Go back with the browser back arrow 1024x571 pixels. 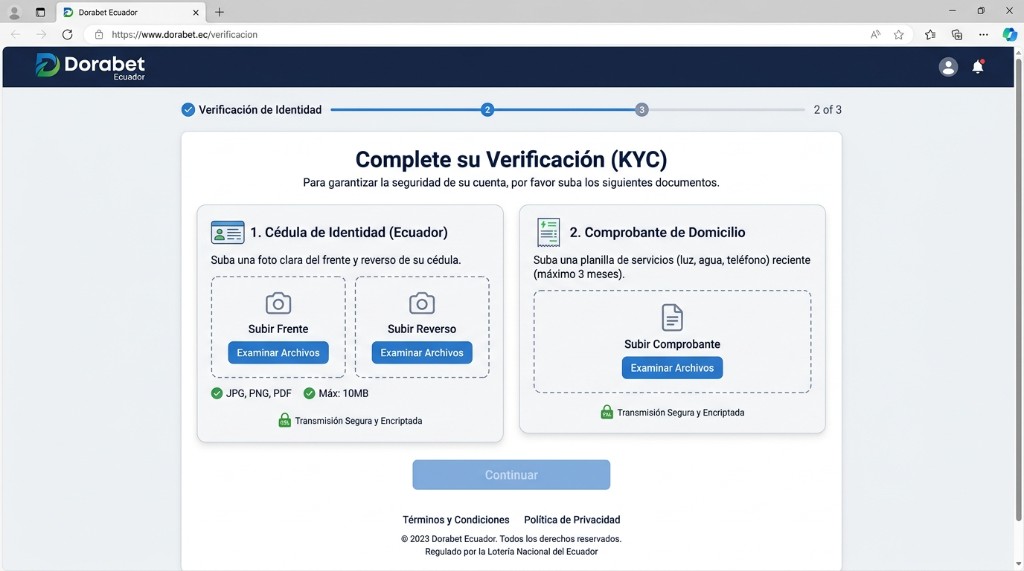click(16, 35)
